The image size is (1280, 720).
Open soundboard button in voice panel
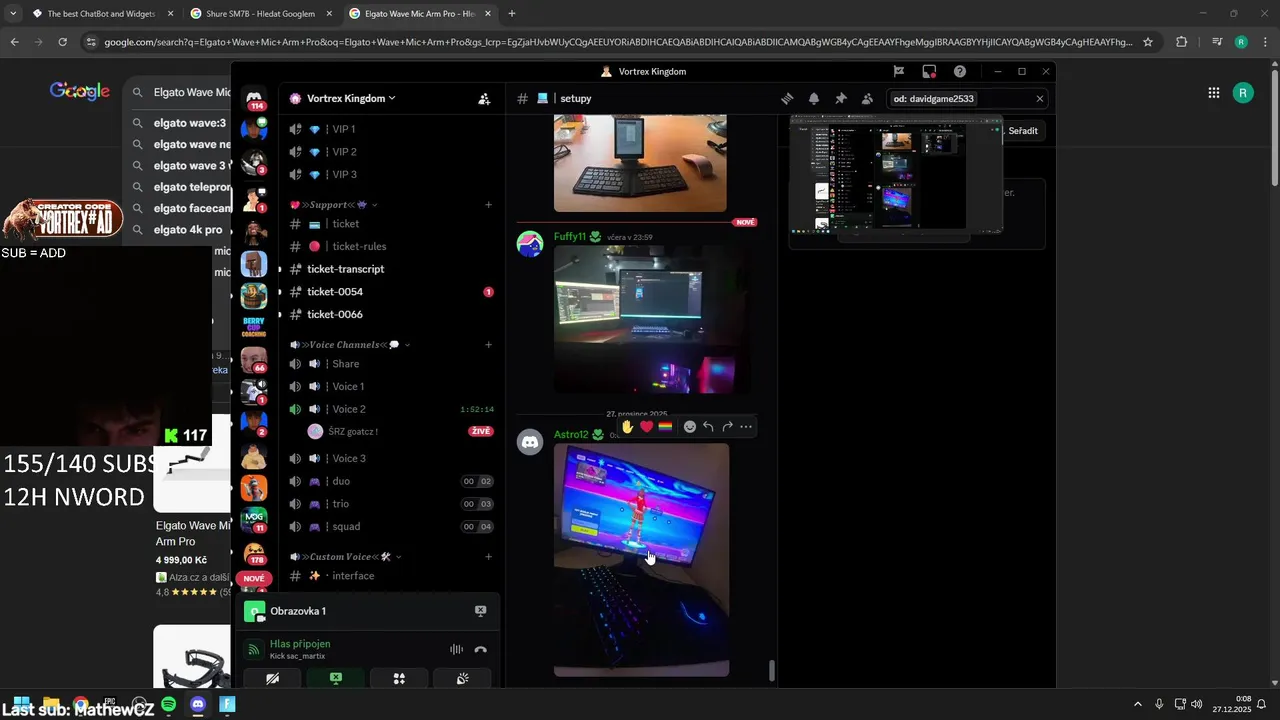click(462, 678)
